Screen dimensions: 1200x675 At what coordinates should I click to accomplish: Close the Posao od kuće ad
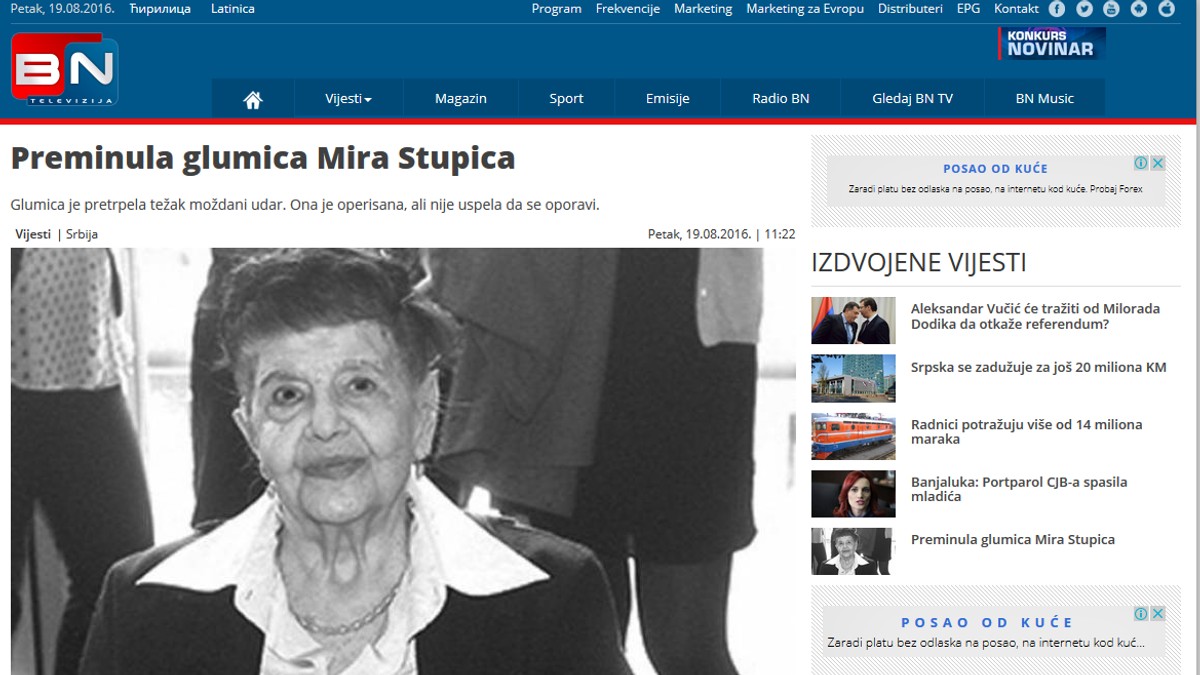(1157, 162)
